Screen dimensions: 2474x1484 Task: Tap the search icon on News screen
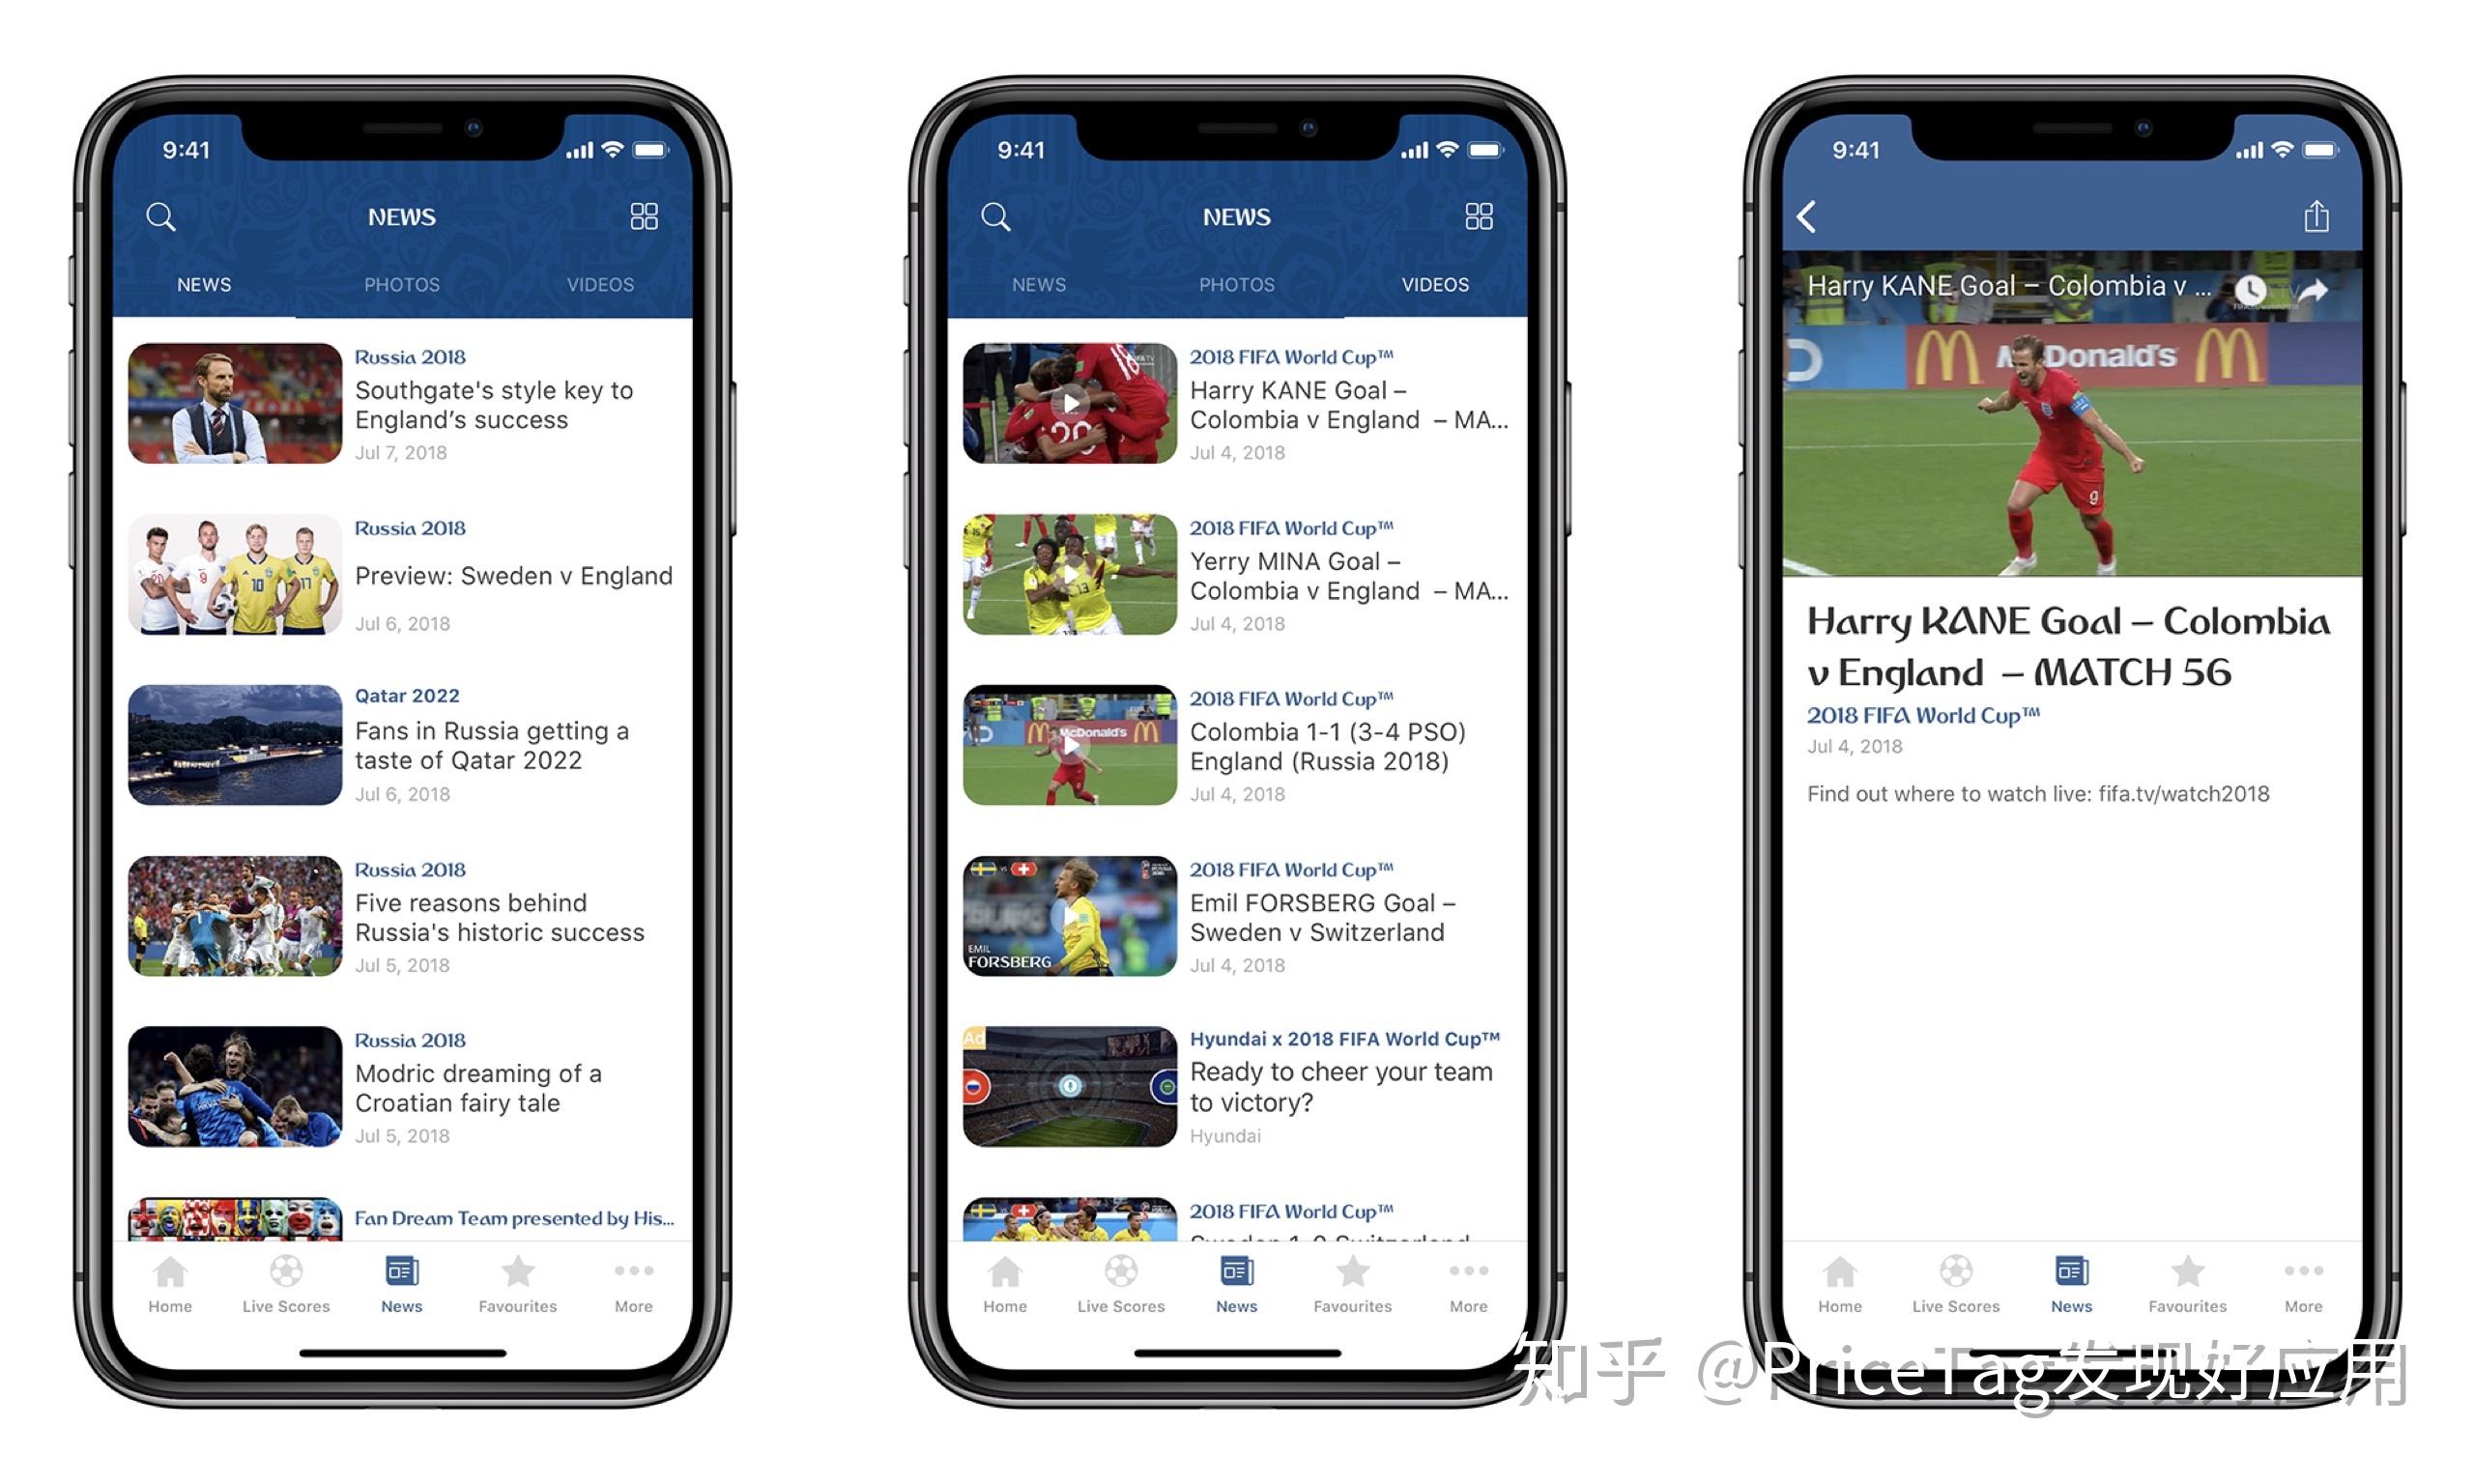tap(166, 215)
